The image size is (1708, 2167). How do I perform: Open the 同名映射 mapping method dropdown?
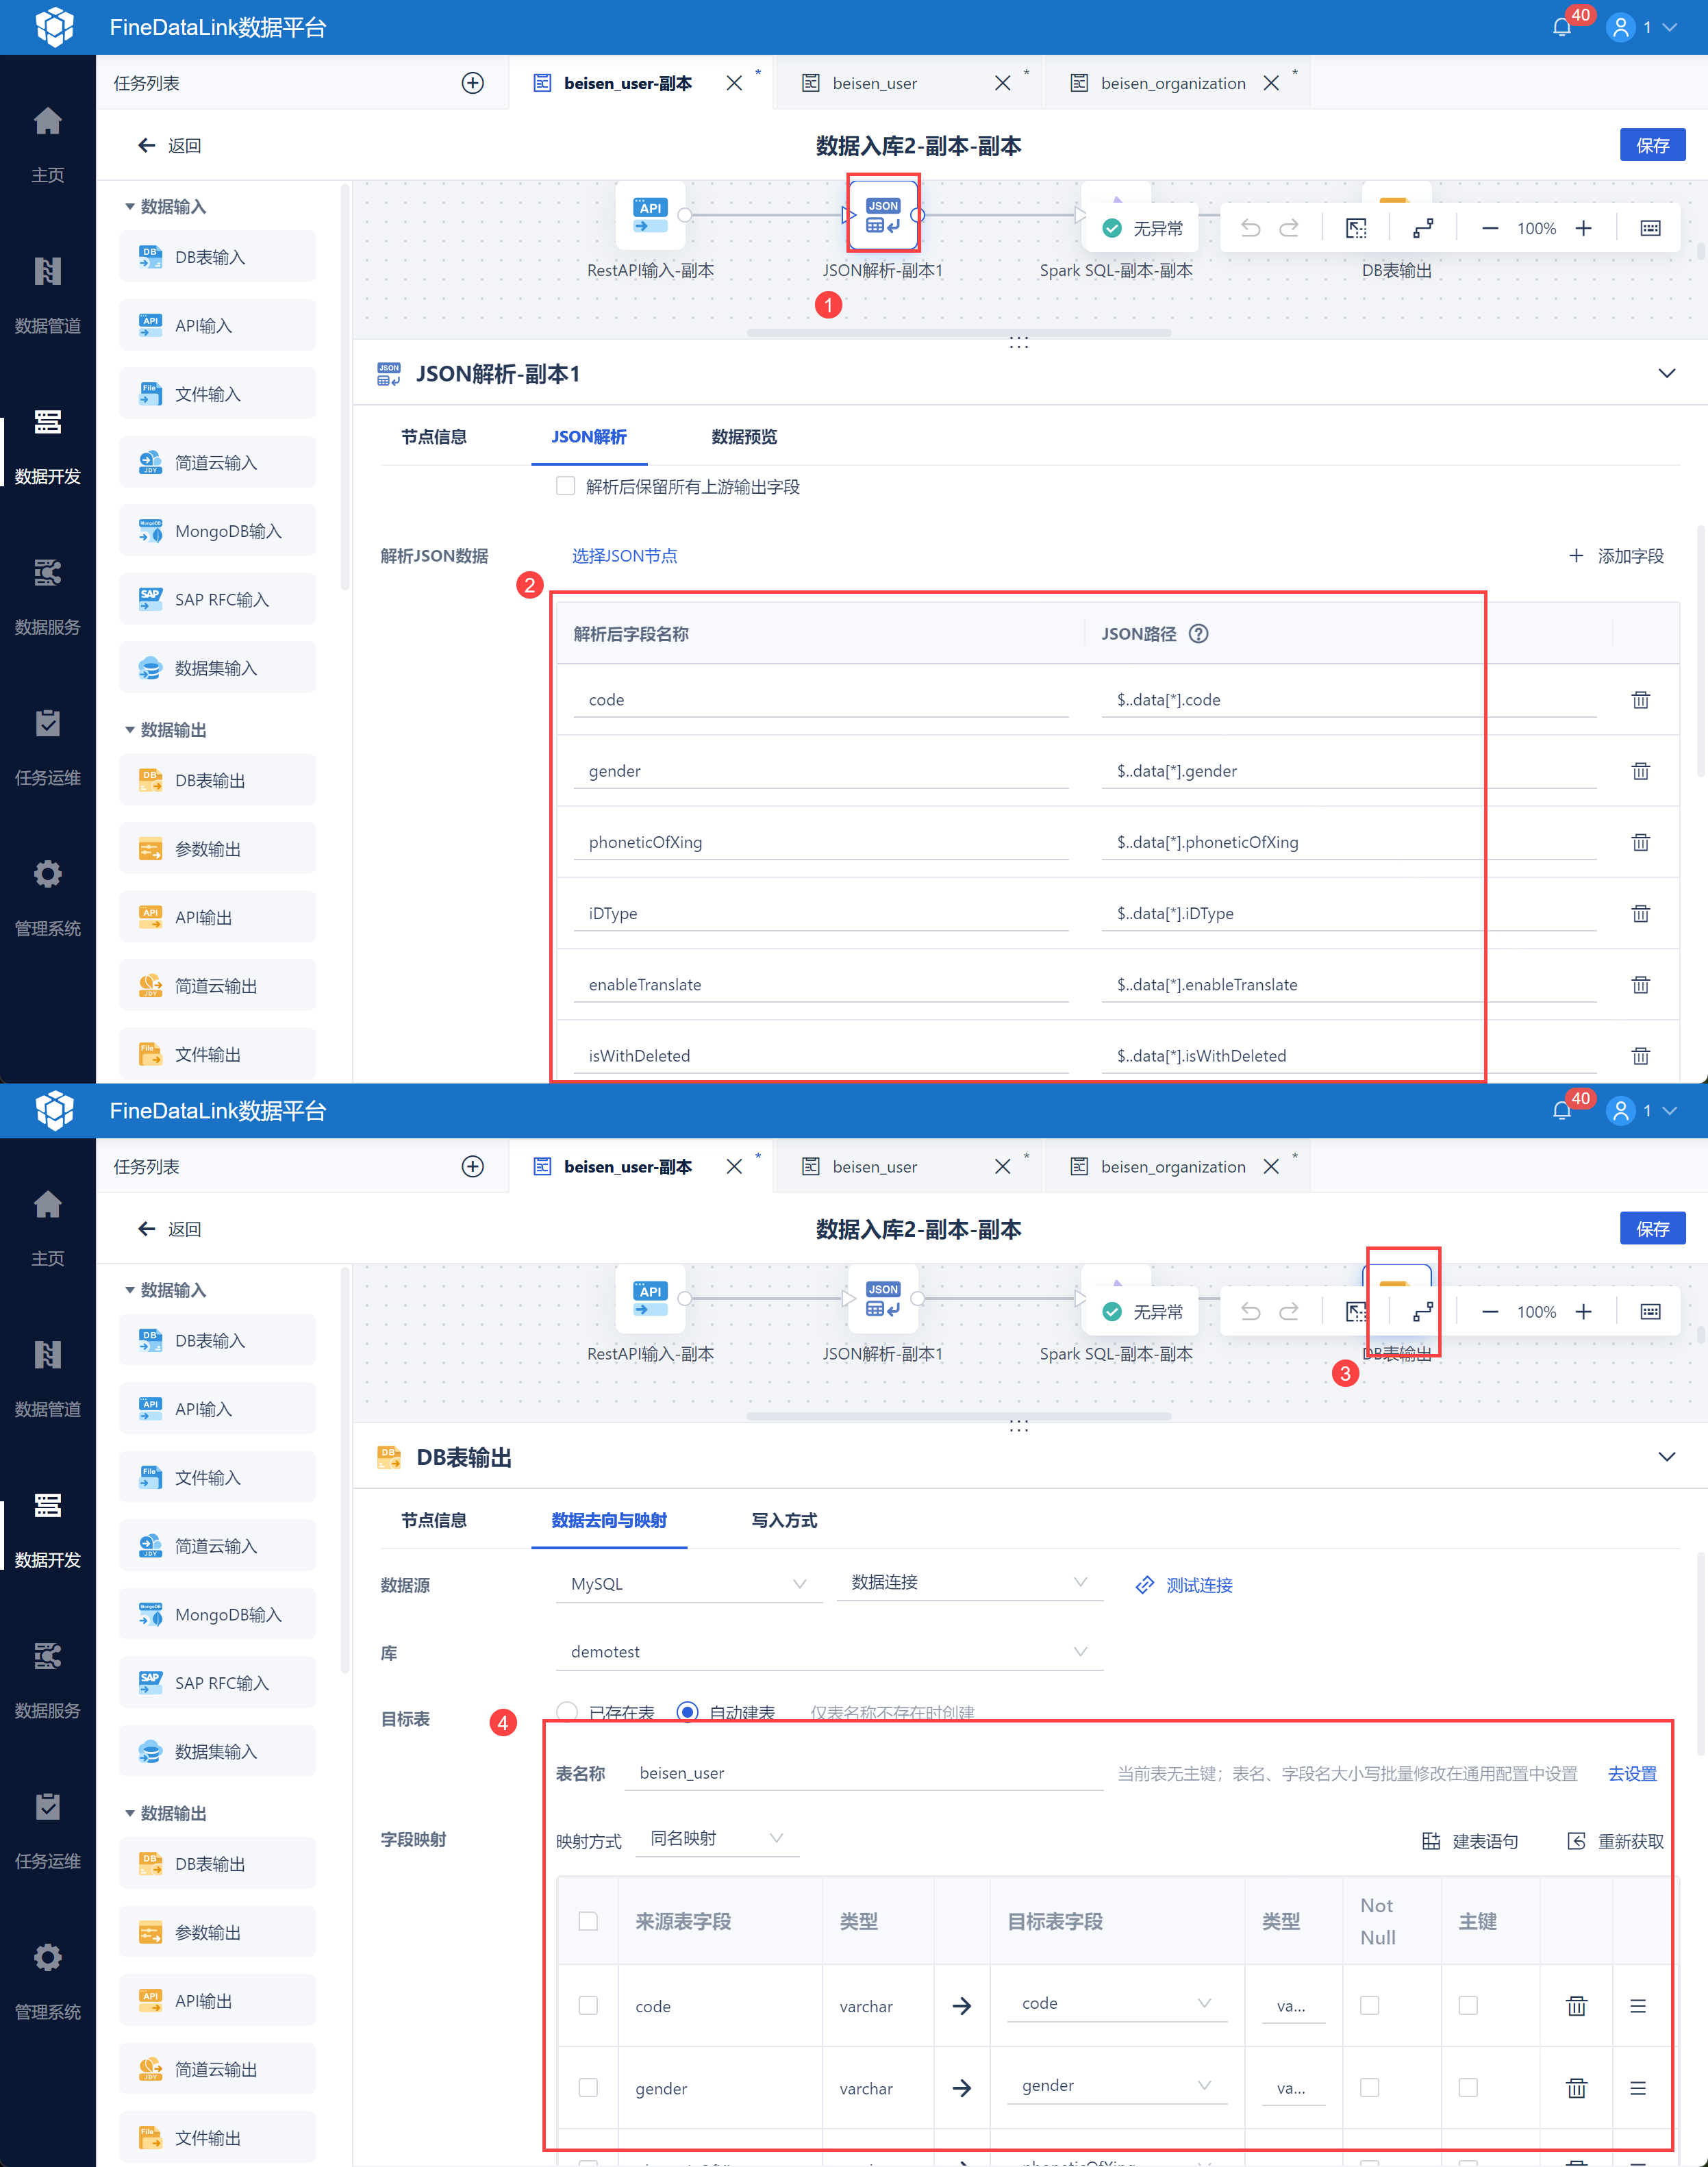tap(716, 1838)
